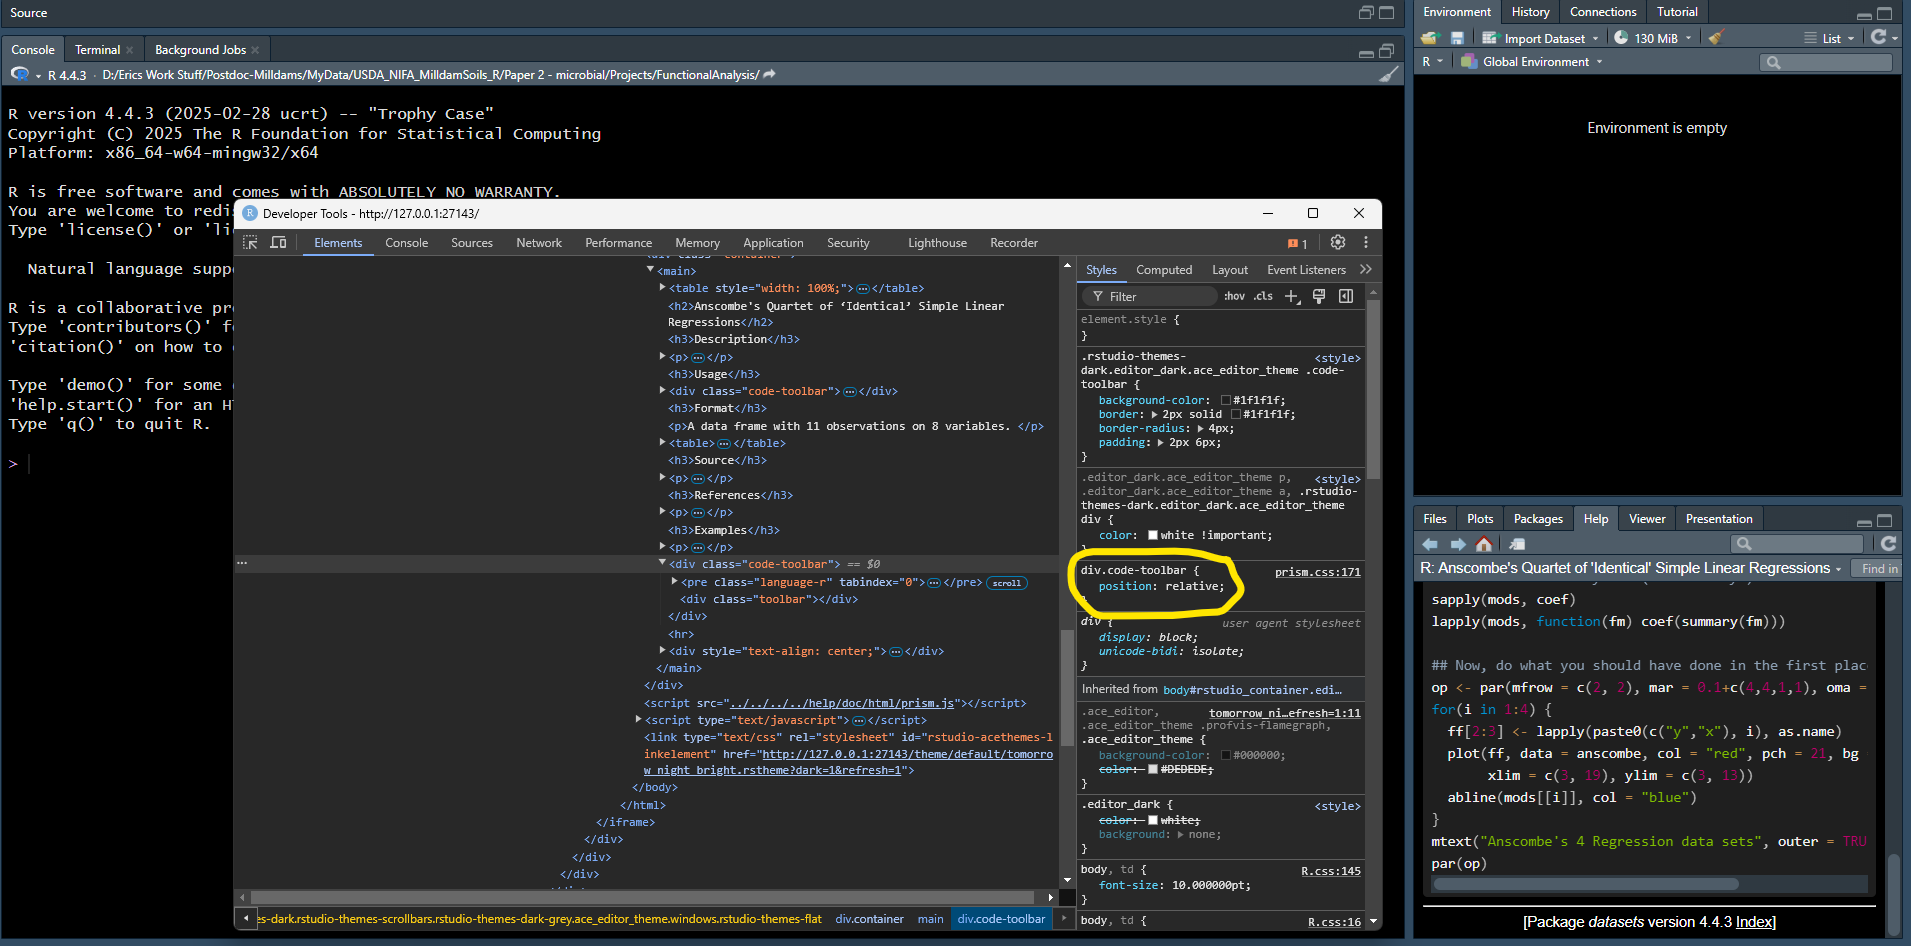Viewport: 1911px width, 946px height.
Task: Click the scroll badge on pre element
Action: click(1007, 583)
